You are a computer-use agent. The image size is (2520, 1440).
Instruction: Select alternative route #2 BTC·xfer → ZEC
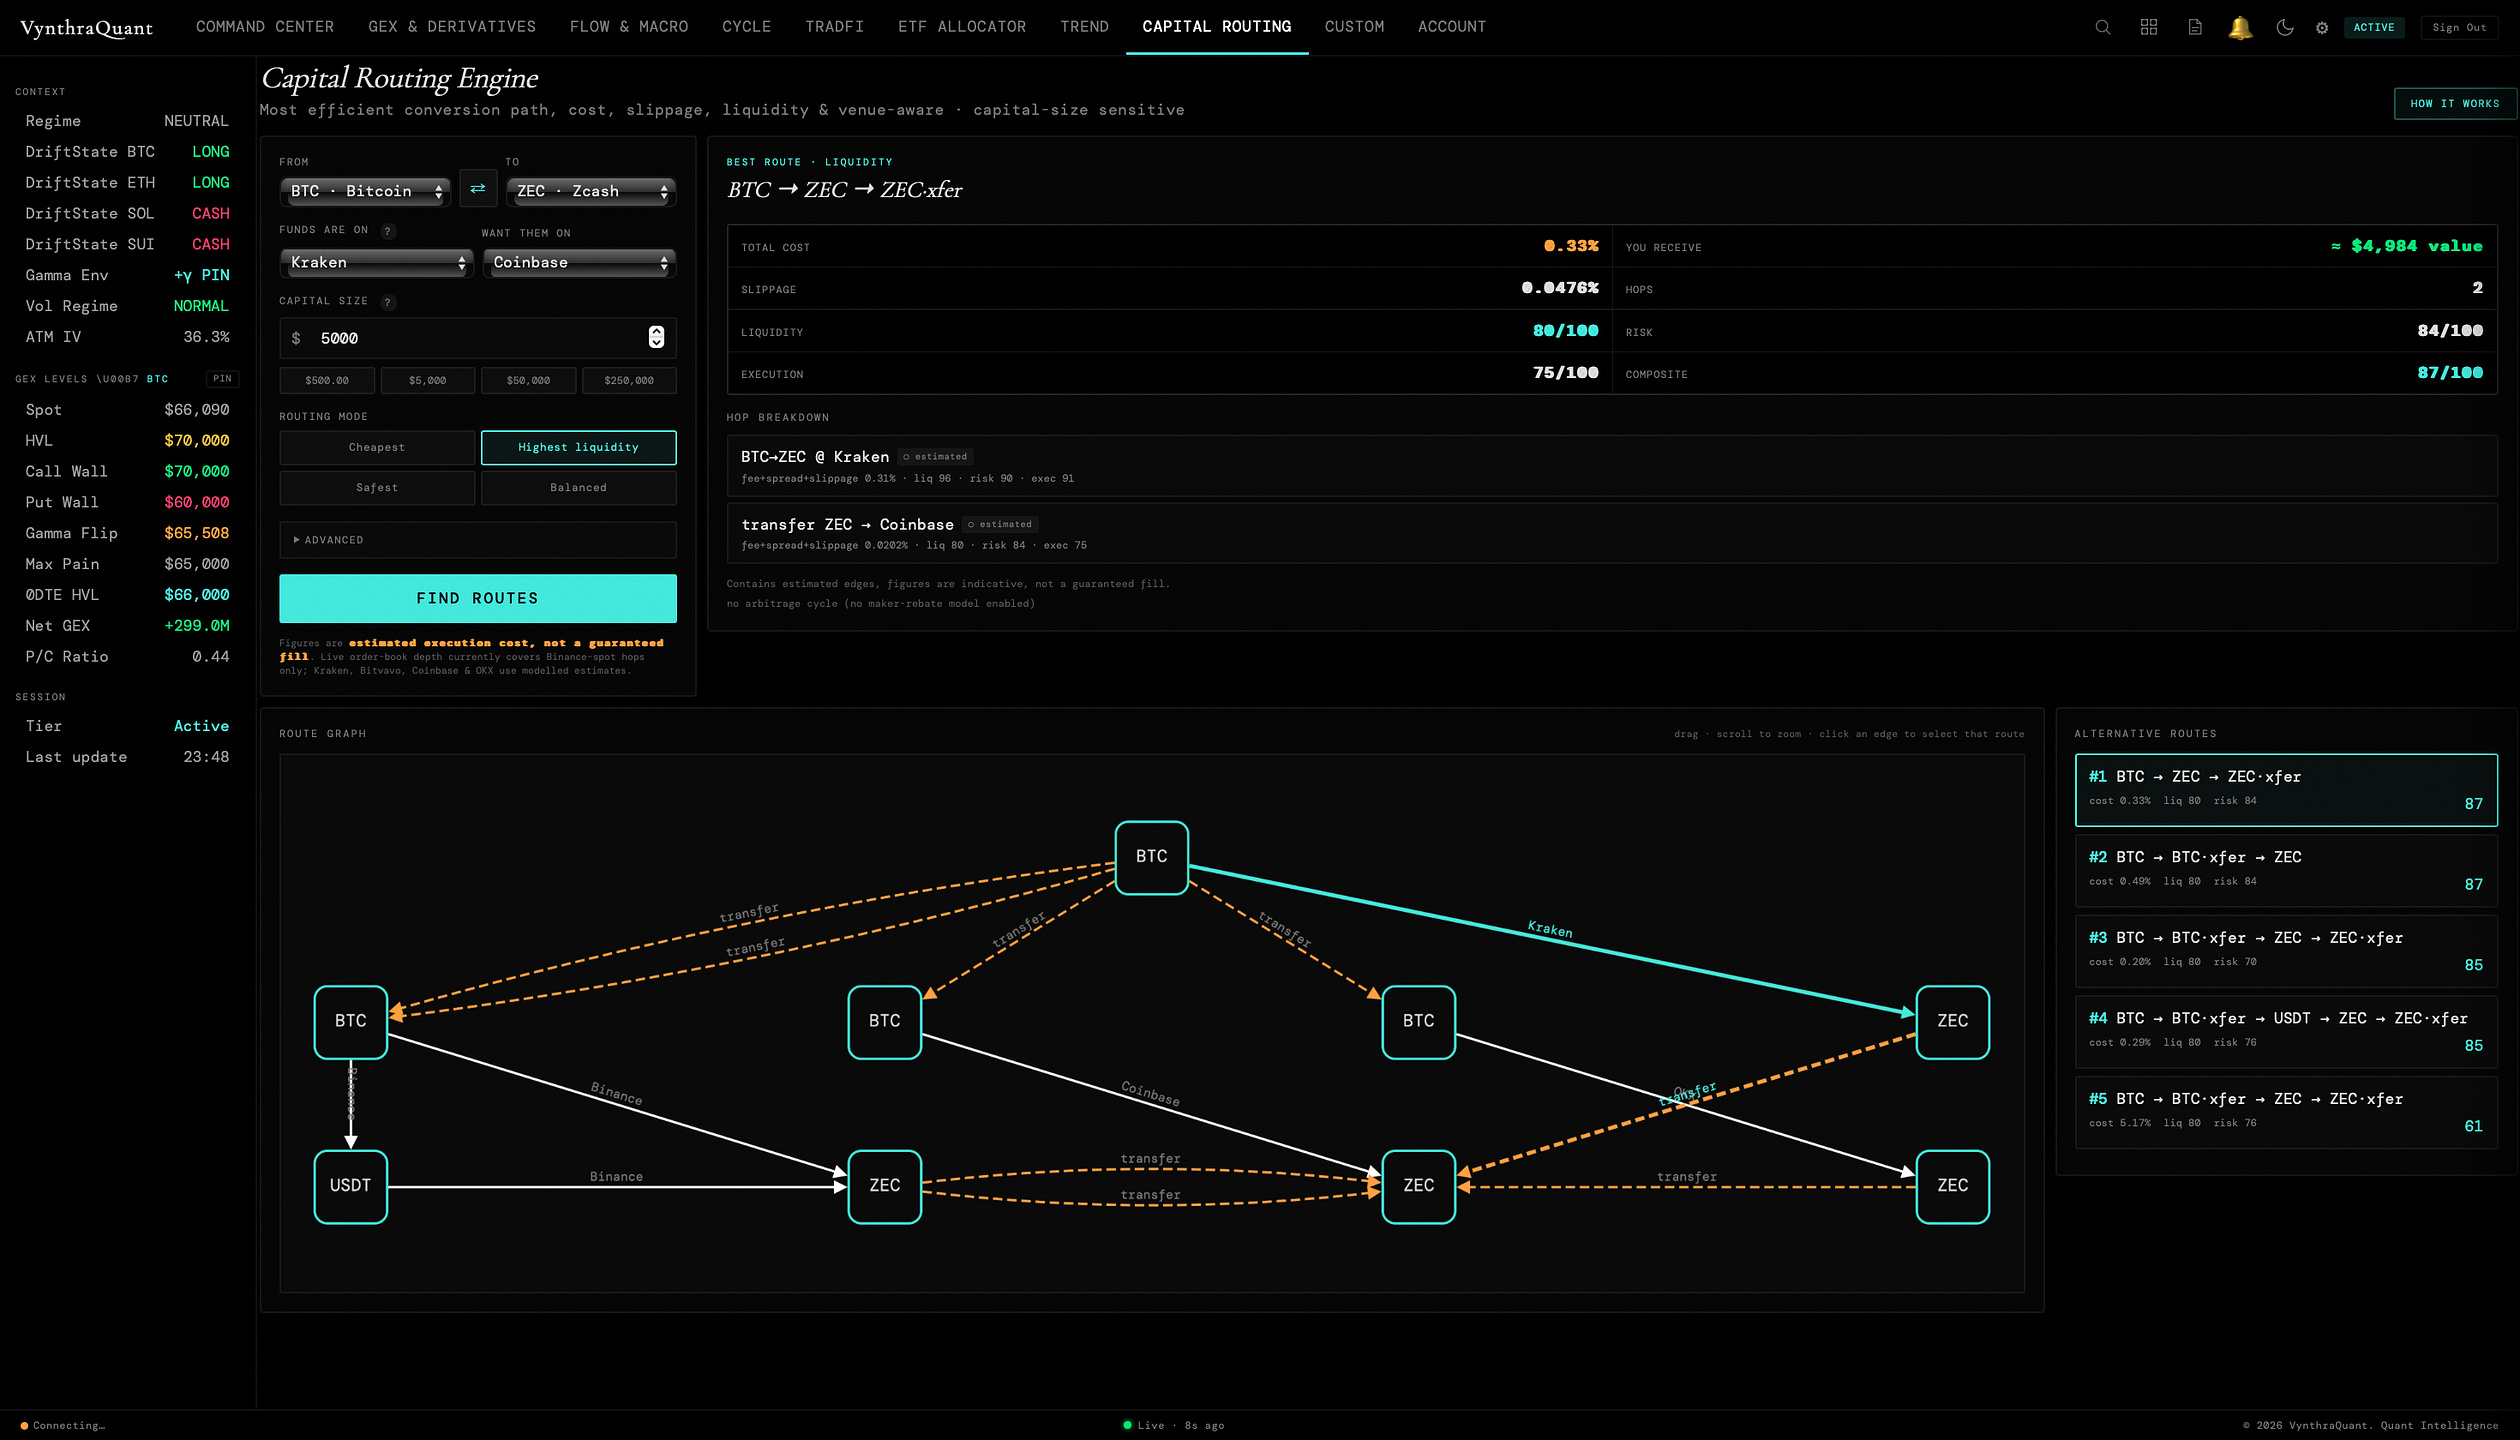click(x=2286, y=870)
